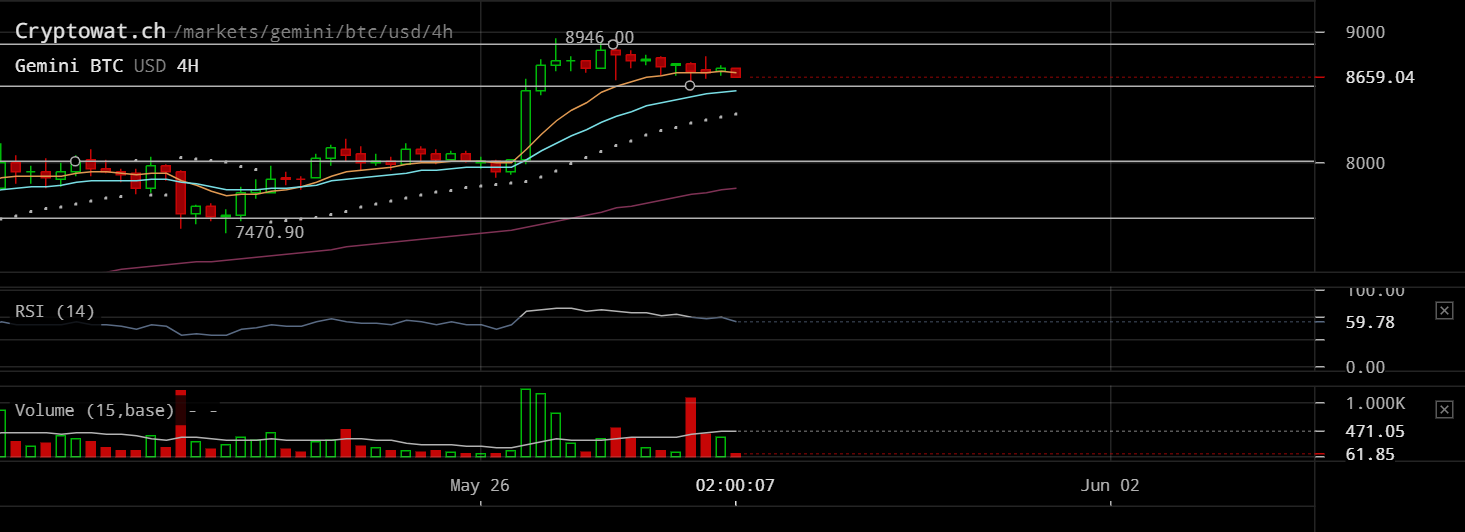Screen dimensions: 1465x532
Task: Open the /markets/gemini/btc/usd/4h path link
Action: [313, 32]
